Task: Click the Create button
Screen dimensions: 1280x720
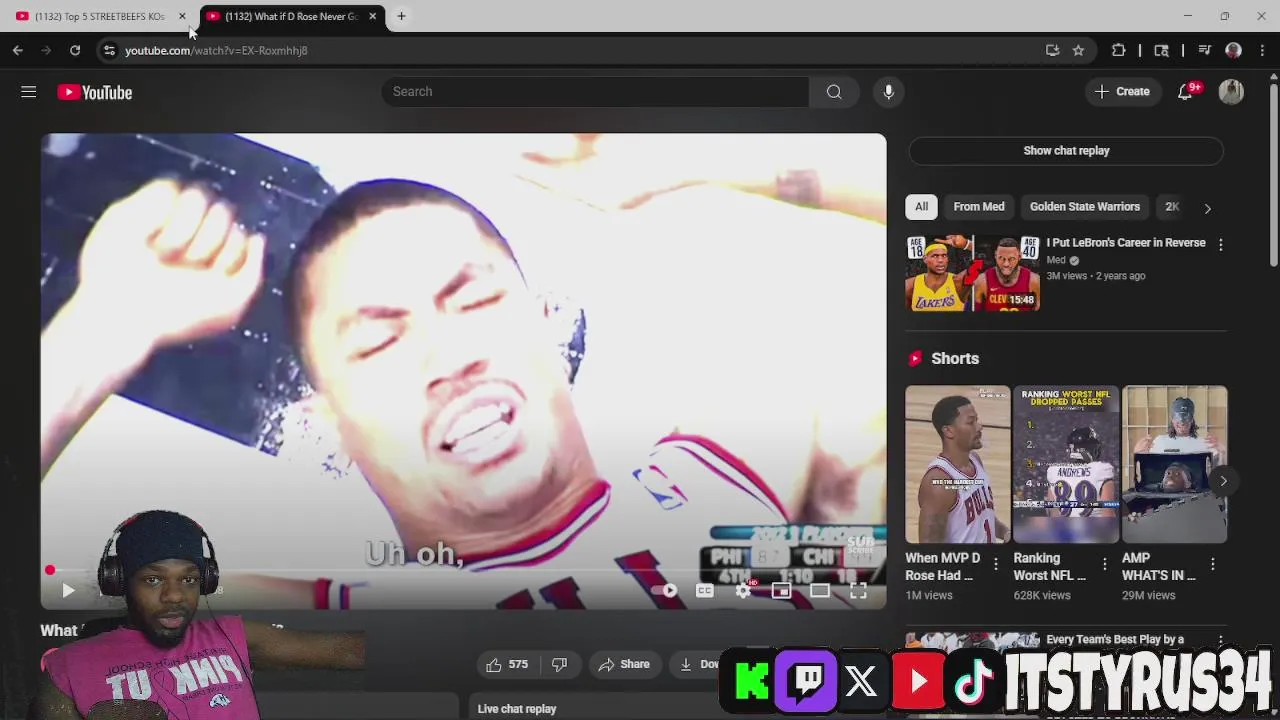Action: pos(1122,92)
